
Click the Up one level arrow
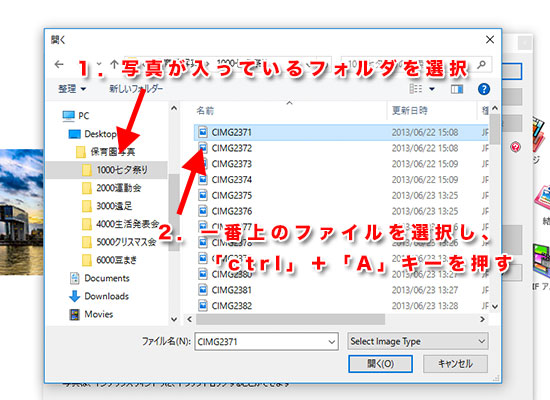pyautogui.click(x=114, y=65)
